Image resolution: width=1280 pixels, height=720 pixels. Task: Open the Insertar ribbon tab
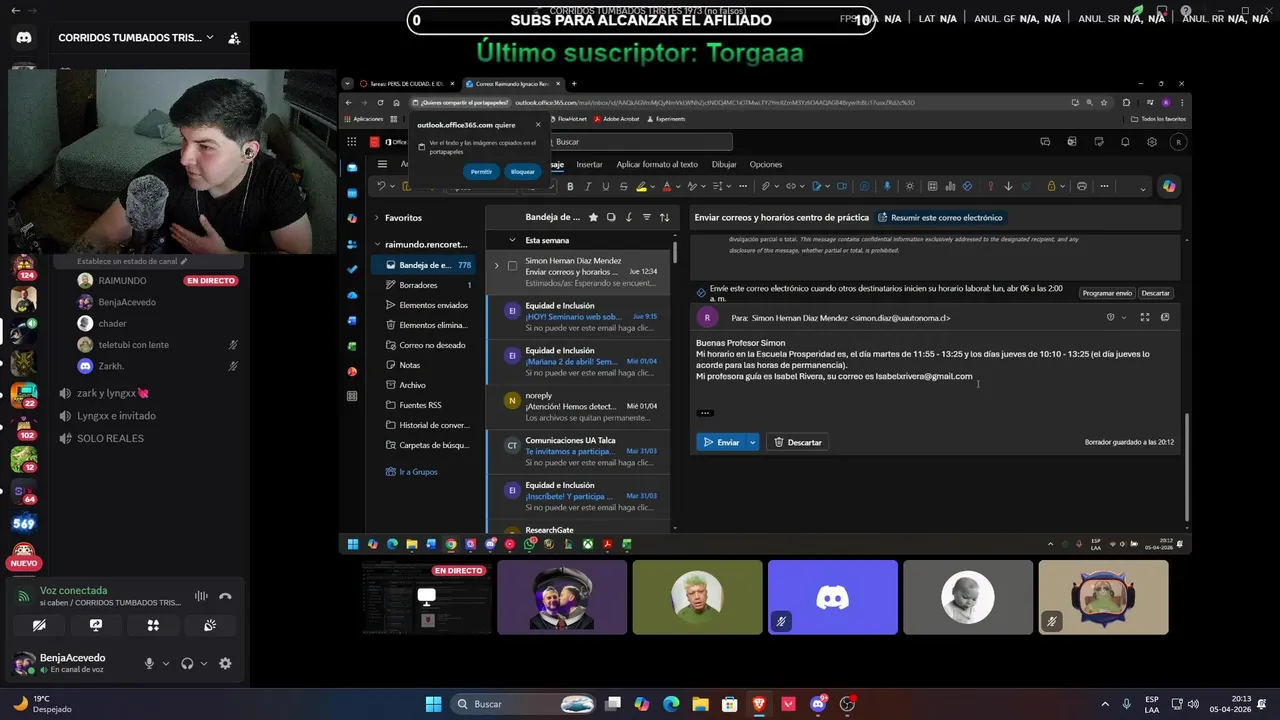coord(589,164)
